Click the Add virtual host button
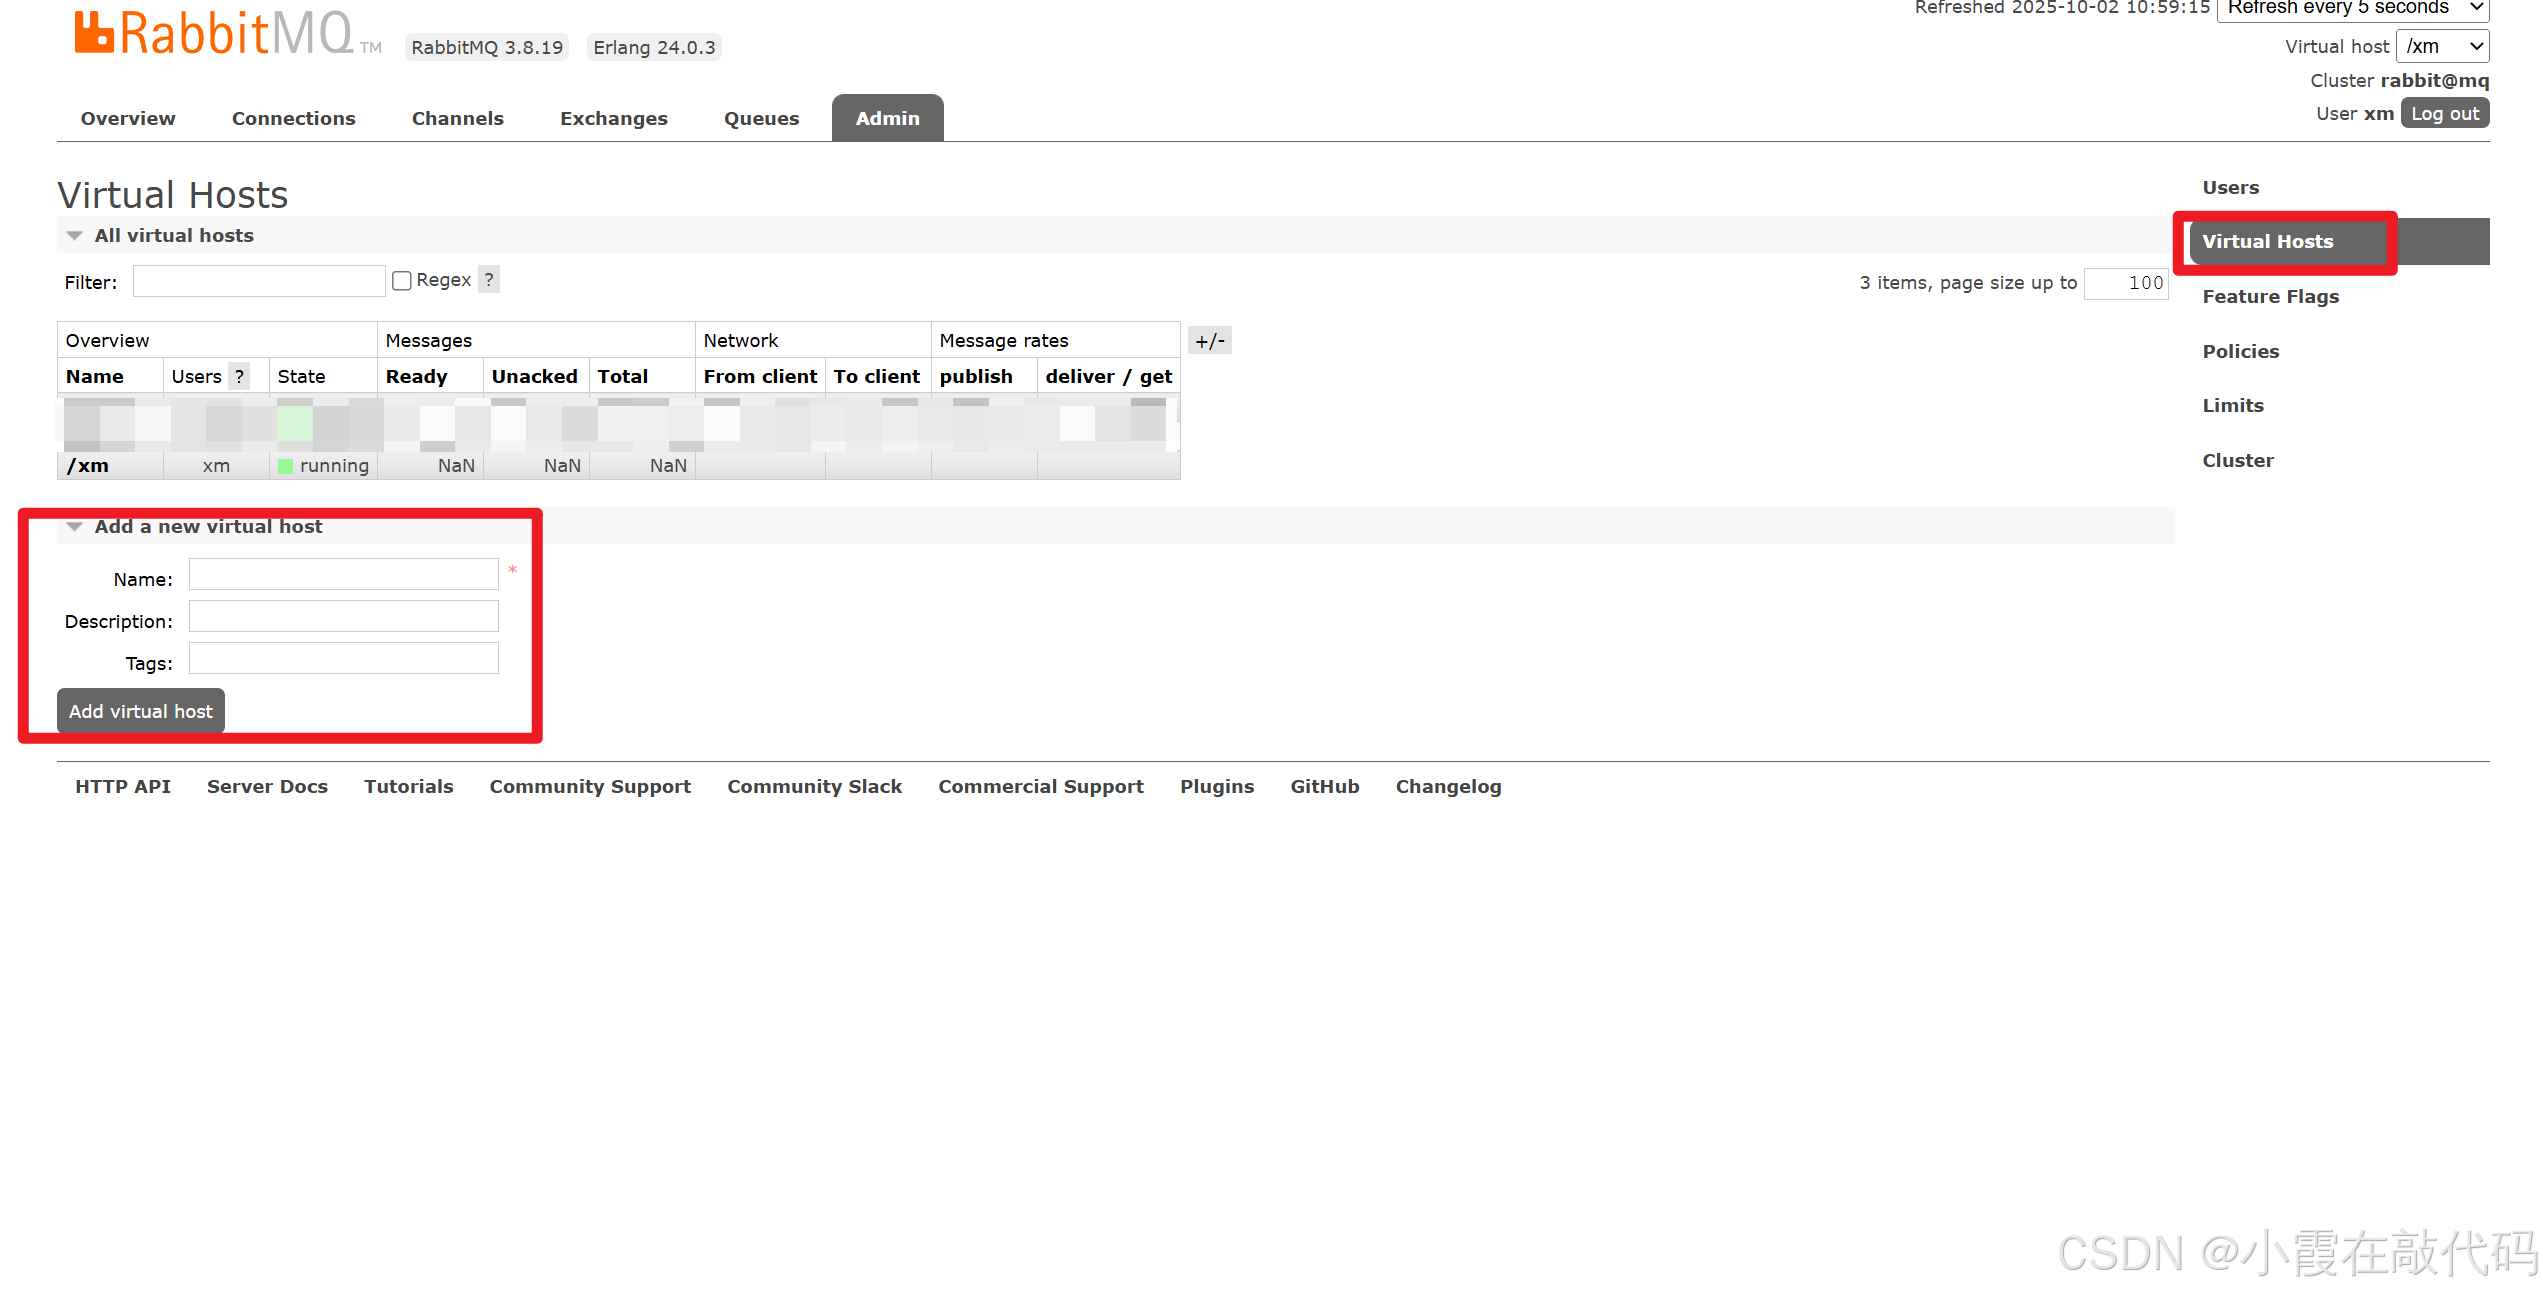This screenshot has width=2543, height=1294. pyautogui.click(x=141, y=711)
